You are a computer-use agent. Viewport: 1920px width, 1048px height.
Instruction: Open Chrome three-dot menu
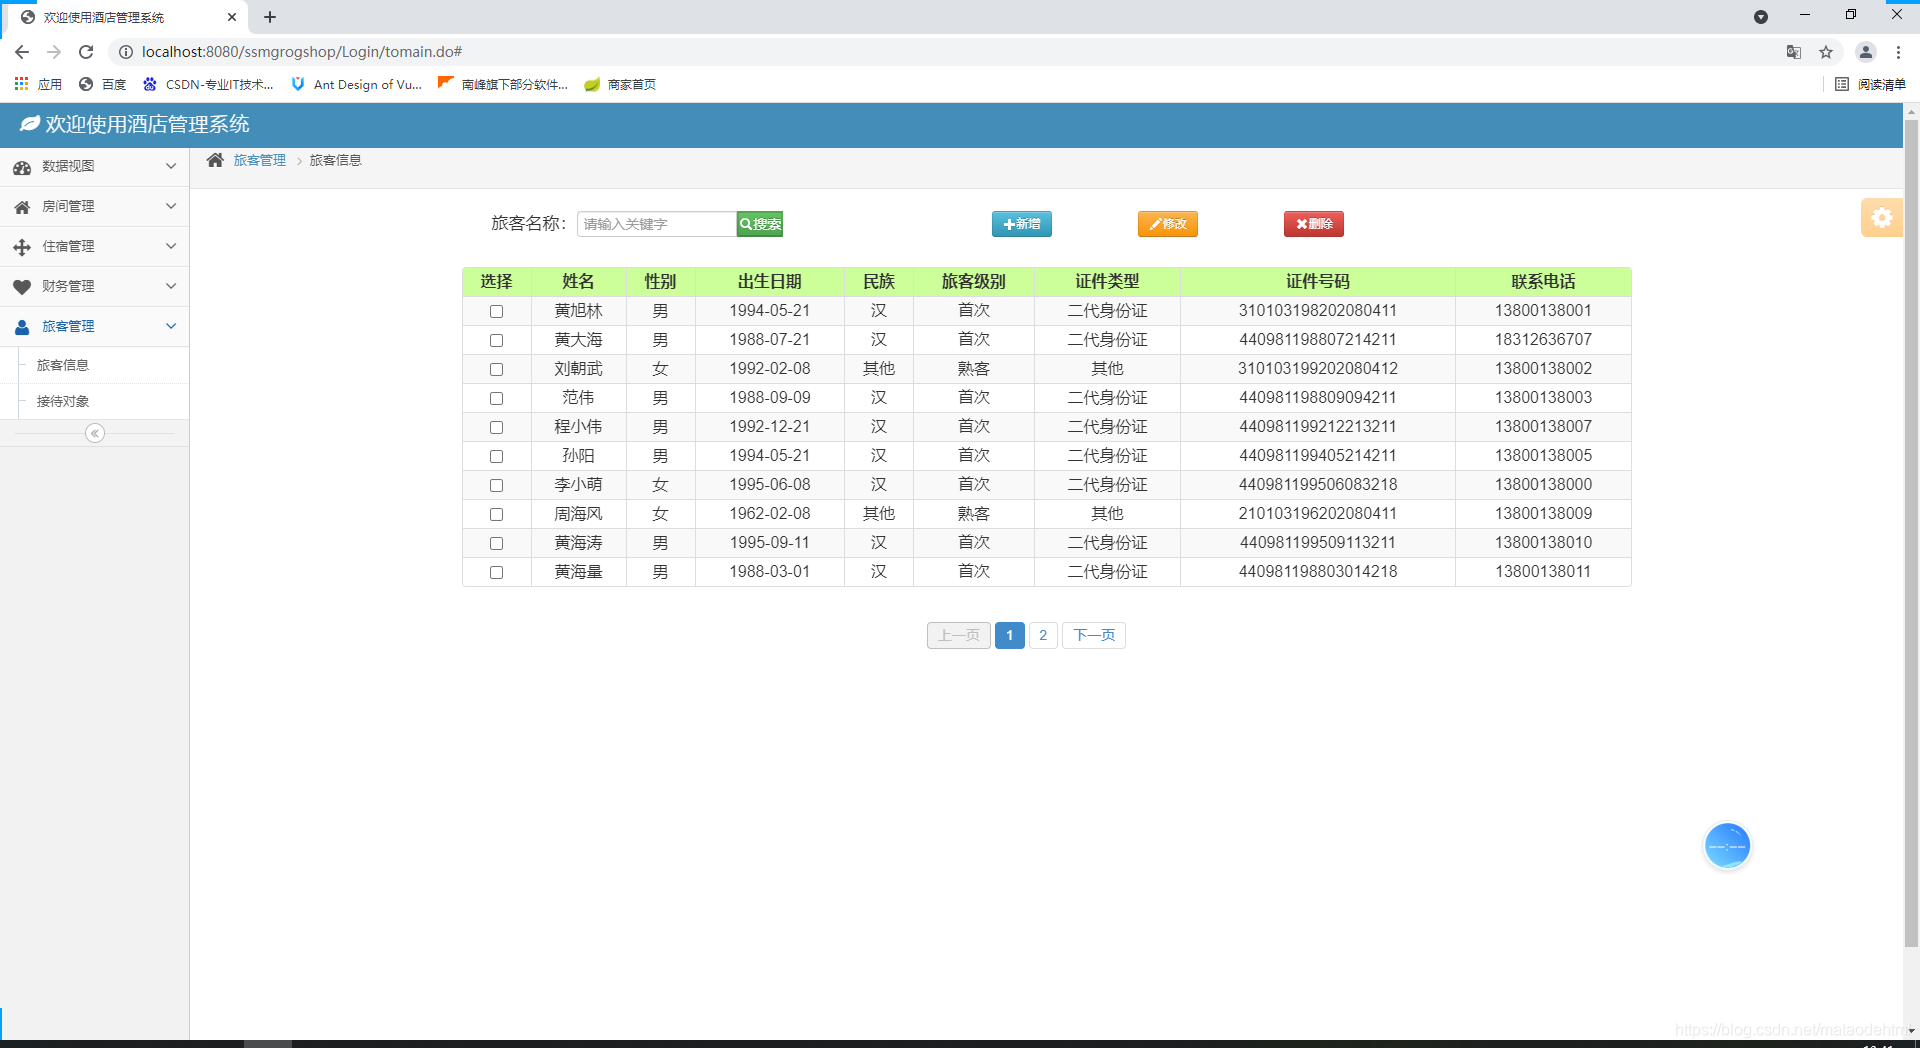tap(1899, 52)
